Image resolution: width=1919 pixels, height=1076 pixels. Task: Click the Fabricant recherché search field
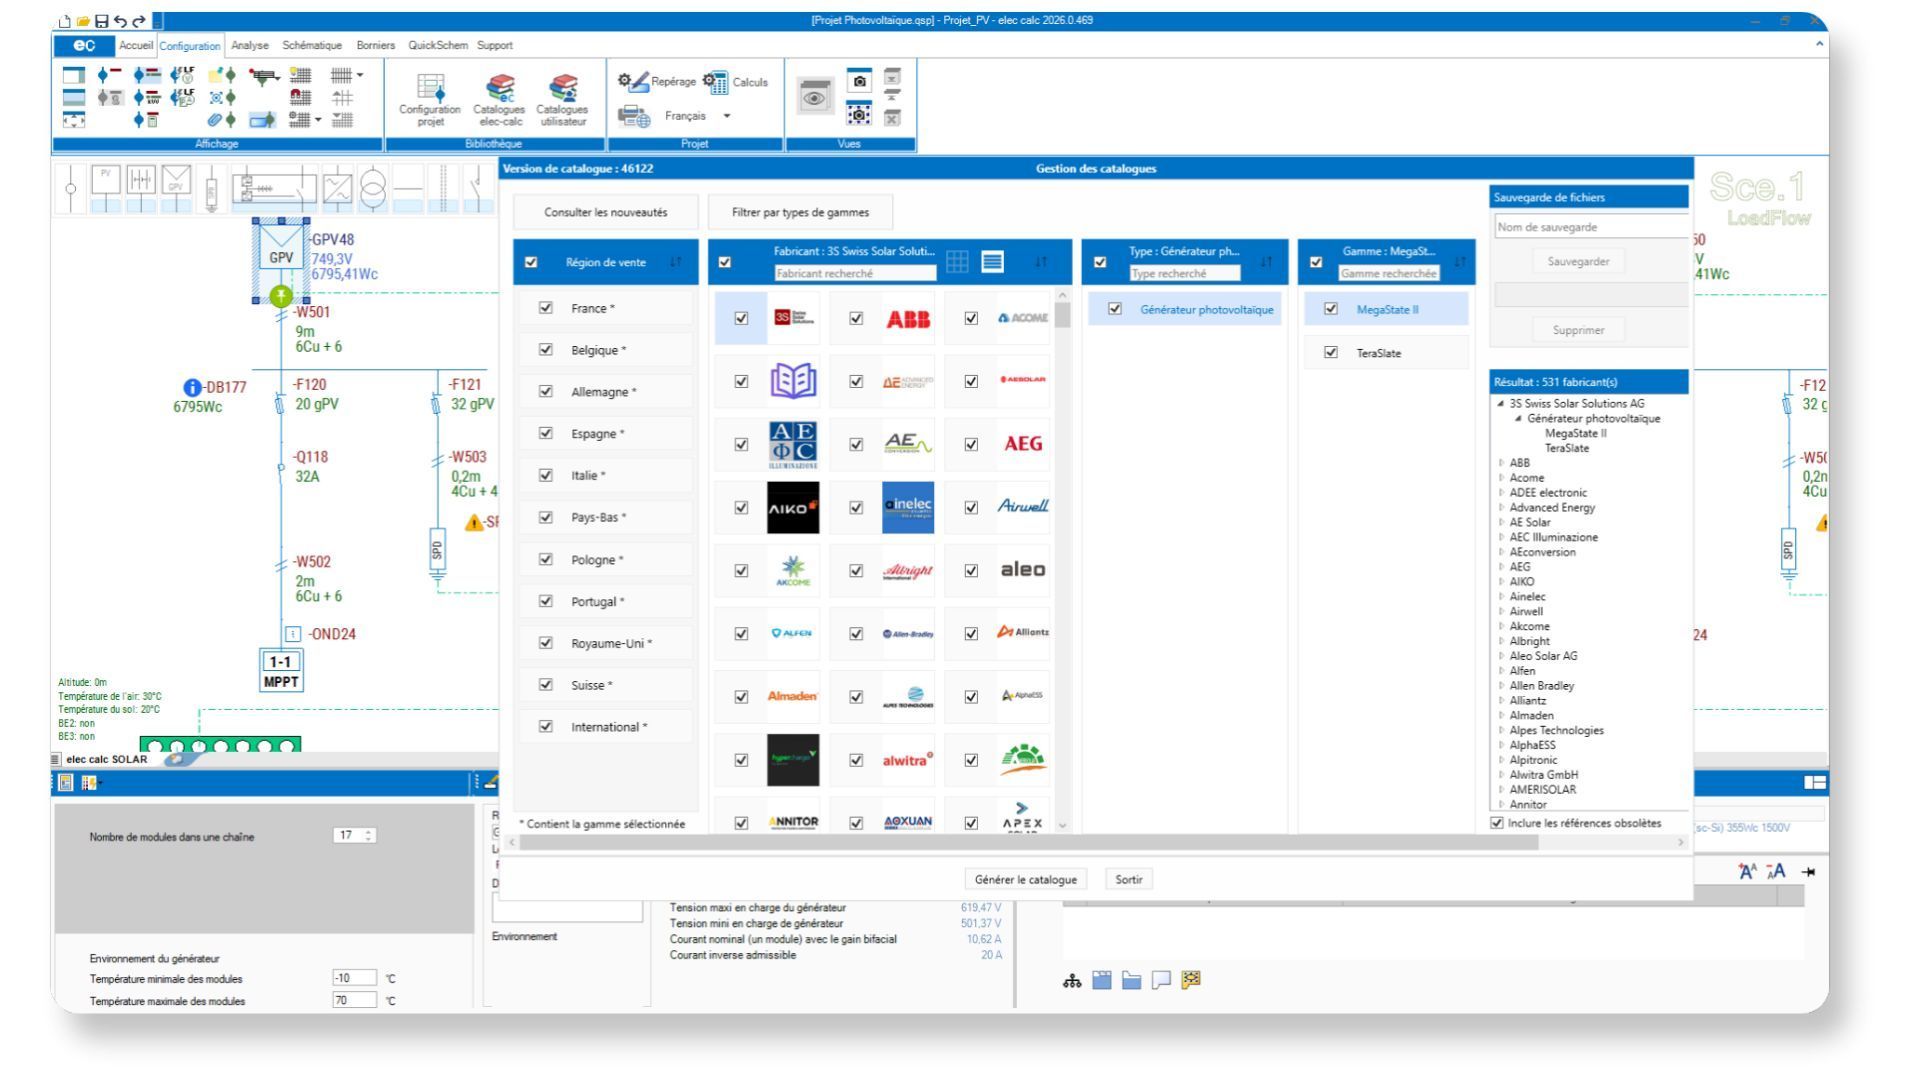click(x=855, y=272)
